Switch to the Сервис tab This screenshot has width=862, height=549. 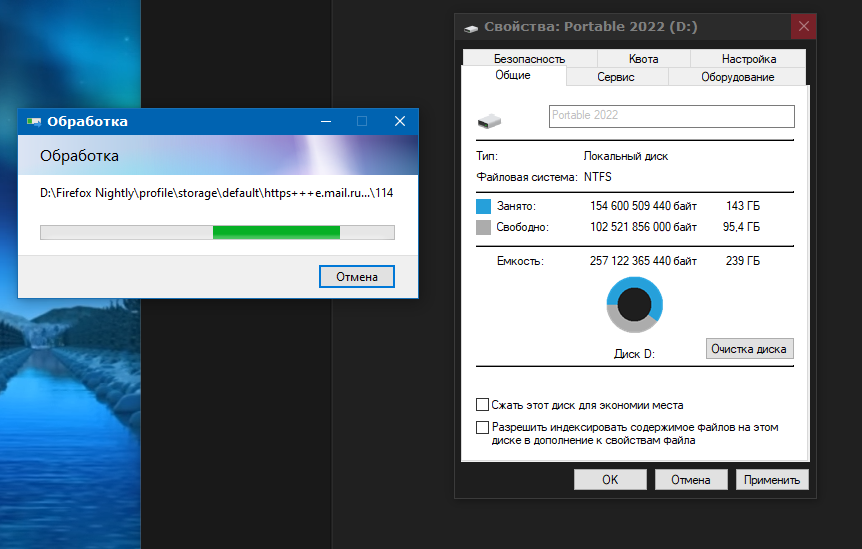(616, 77)
